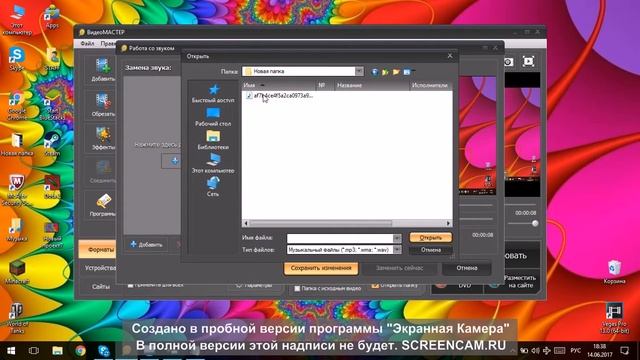Screen dimensions: 640x360
Task: Open Сеть in the places sidebar
Action: point(213,187)
